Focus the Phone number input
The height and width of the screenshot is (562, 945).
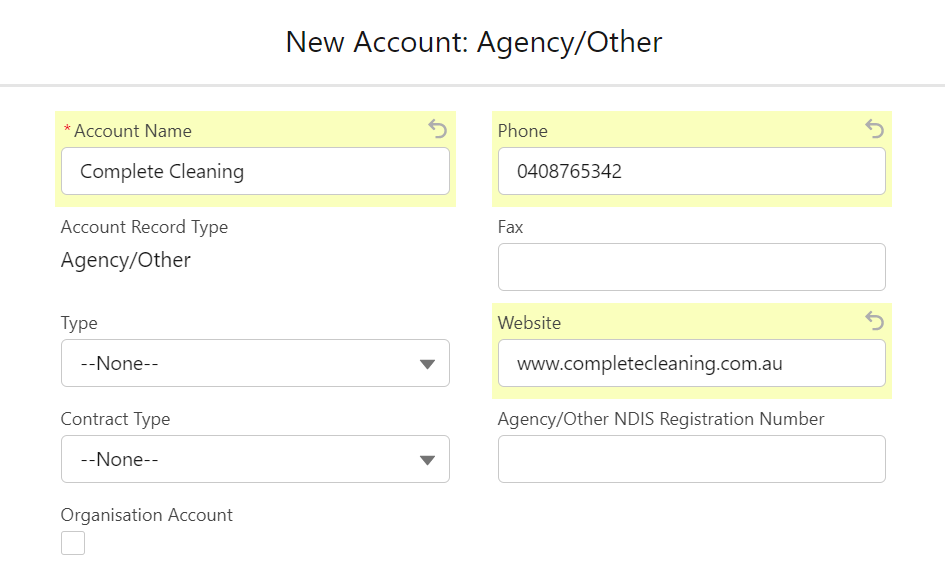(x=692, y=171)
